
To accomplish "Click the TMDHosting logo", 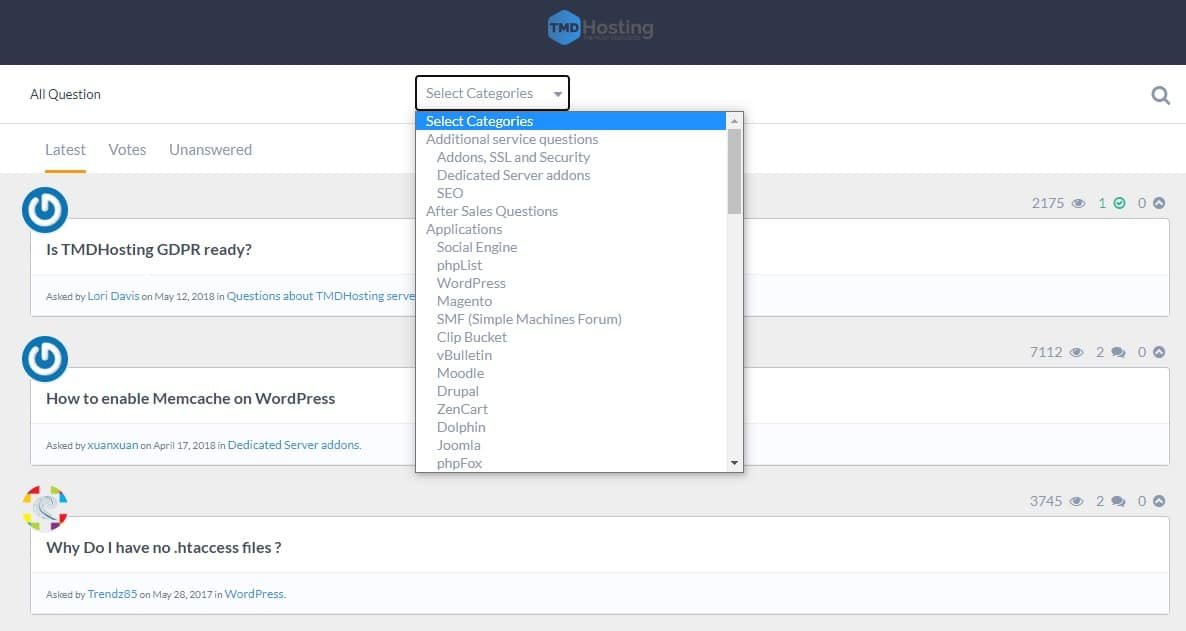I will click(601, 28).
